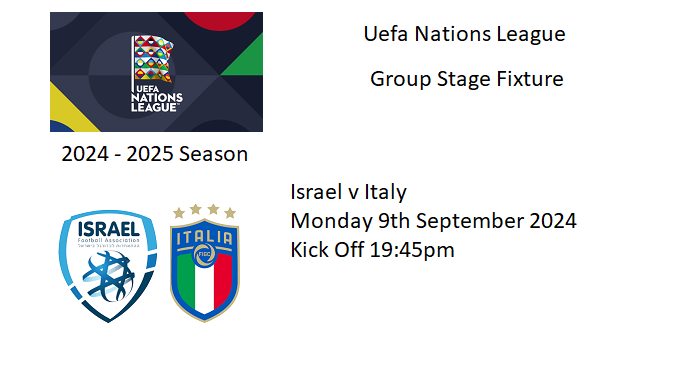
Task: Click the gold stars above Italia badge
Action: tap(205, 211)
